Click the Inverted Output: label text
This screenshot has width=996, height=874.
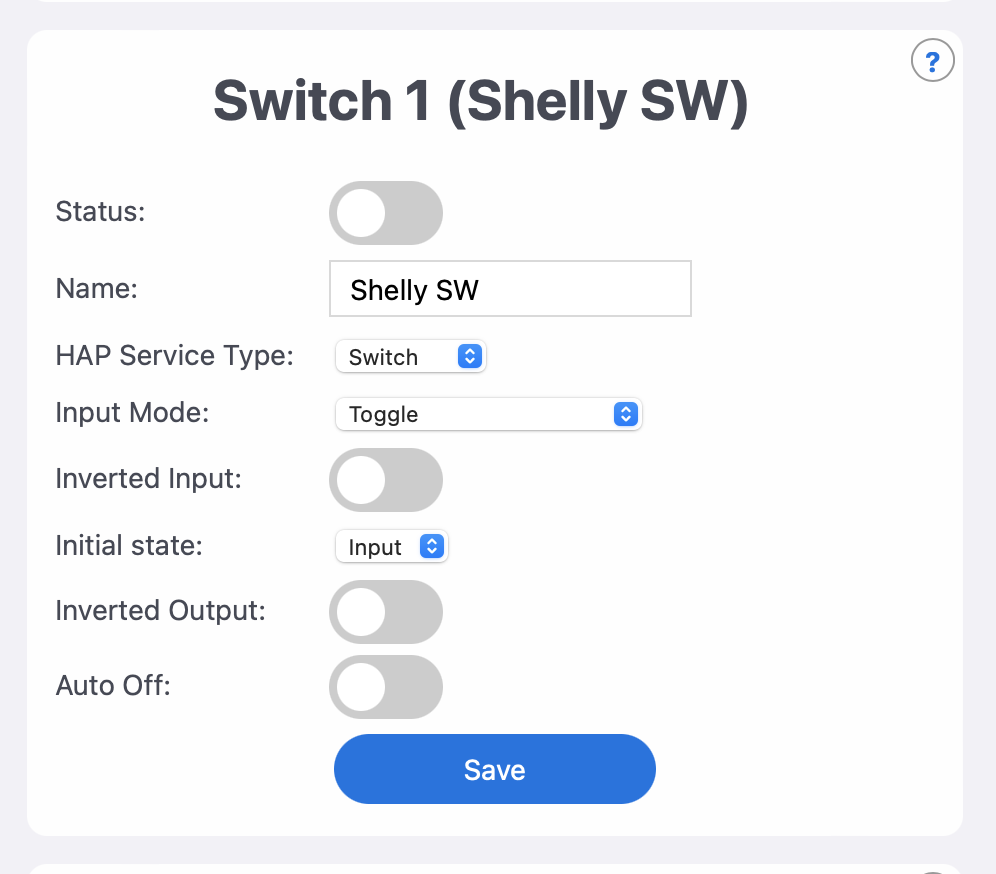coord(161,610)
